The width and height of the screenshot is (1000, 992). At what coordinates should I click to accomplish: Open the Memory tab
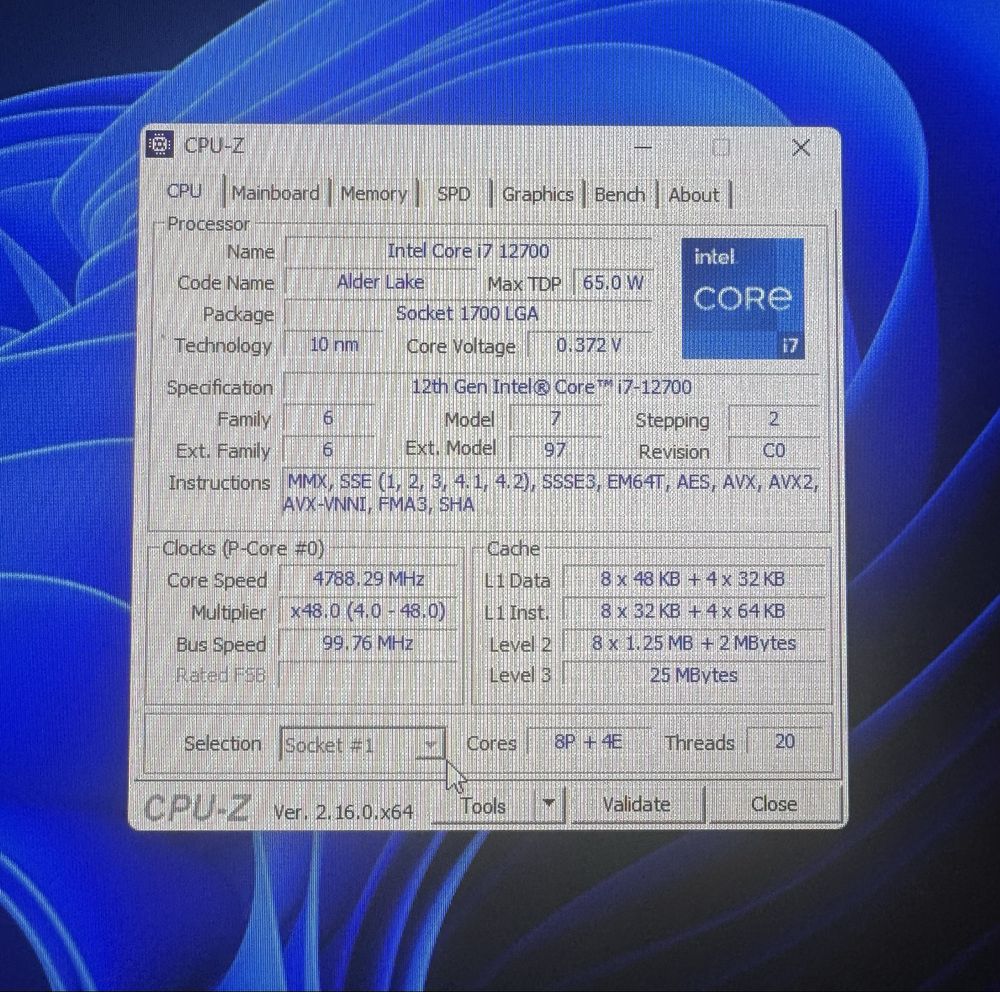[373, 193]
